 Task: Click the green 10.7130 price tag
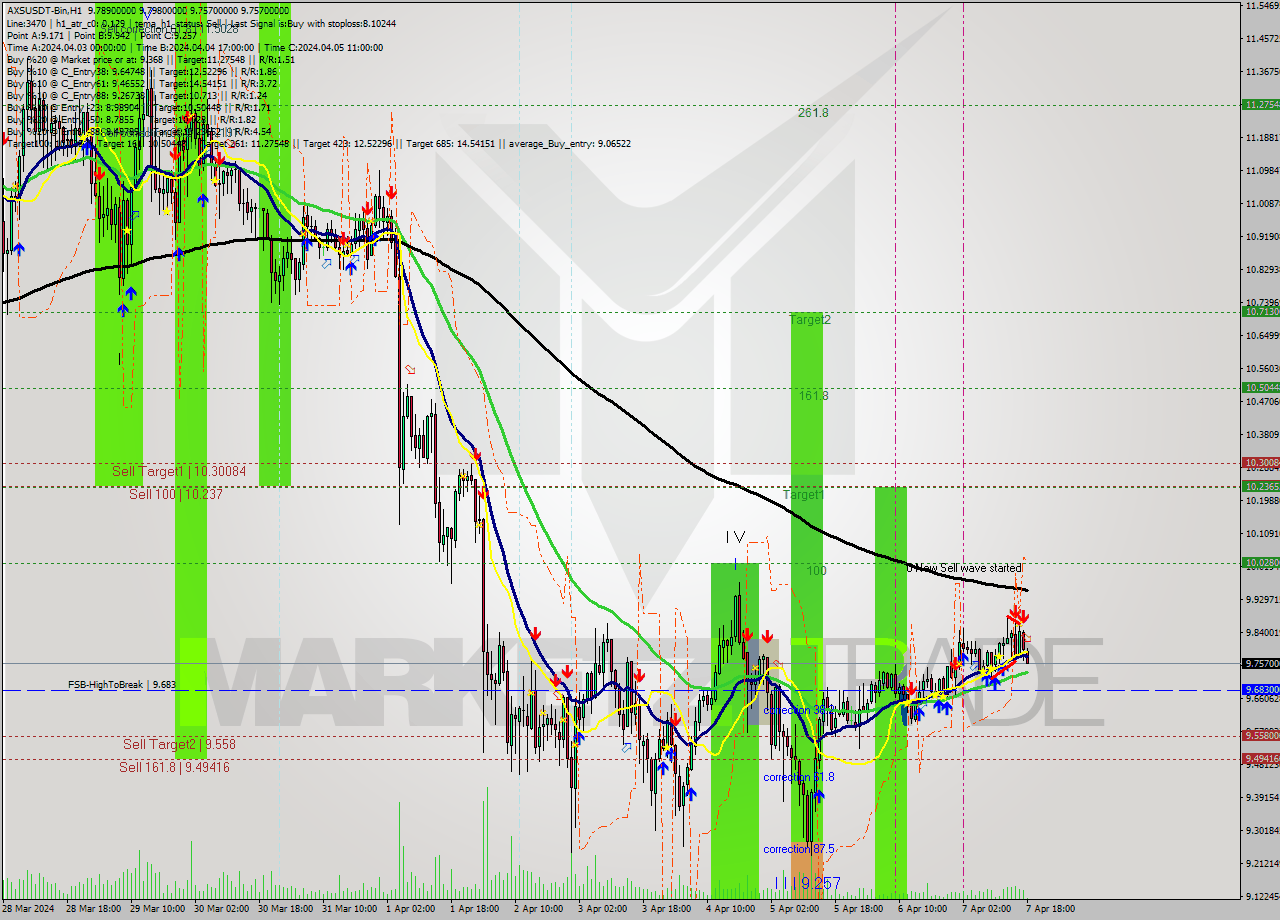(1260, 311)
